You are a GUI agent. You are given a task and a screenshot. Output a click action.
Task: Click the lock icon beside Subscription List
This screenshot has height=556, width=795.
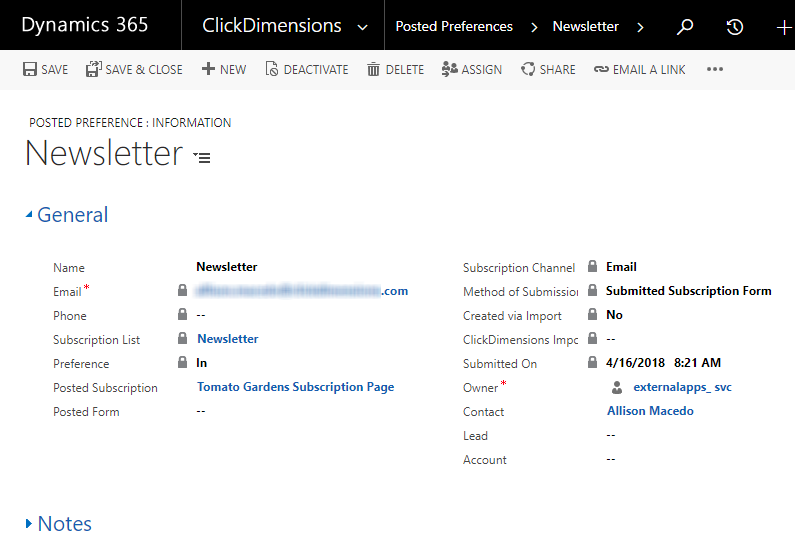coord(183,338)
